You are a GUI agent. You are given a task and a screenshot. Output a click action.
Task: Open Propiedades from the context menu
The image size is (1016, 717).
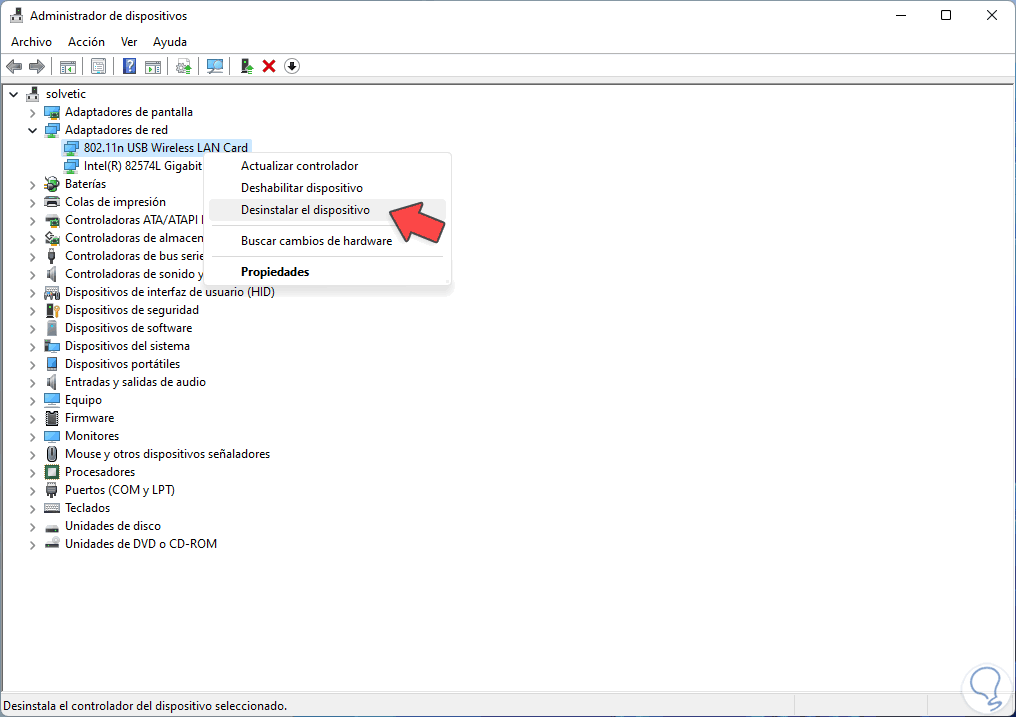click(x=327, y=272)
